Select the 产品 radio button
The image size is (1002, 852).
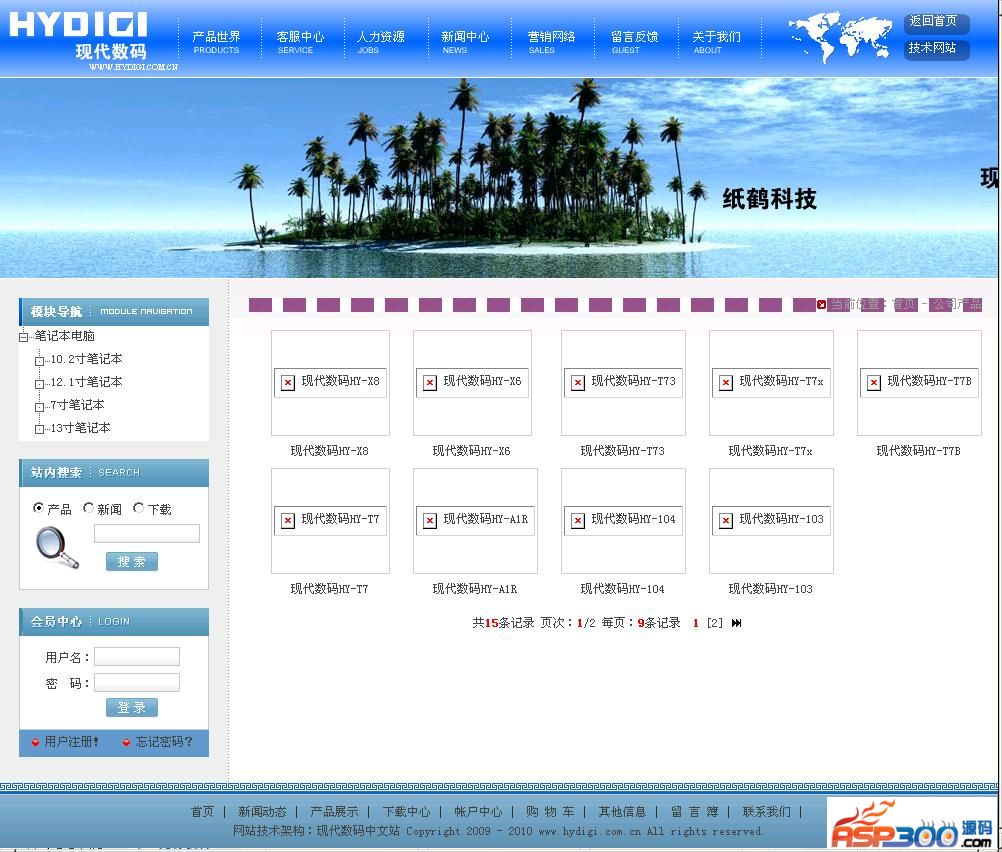39,508
